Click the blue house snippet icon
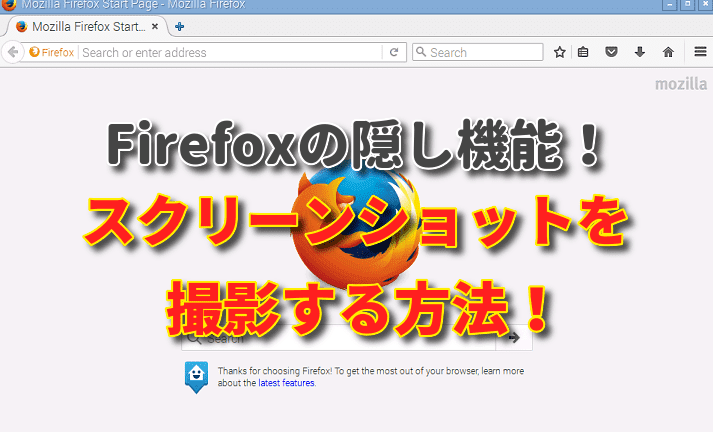The height and width of the screenshot is (432, 713). [x=196, y=377]
